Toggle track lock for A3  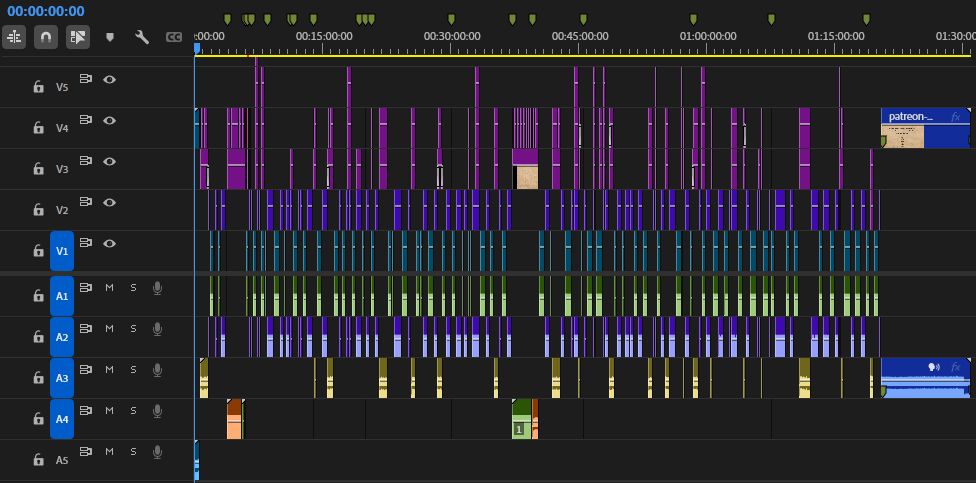point(38,377)
